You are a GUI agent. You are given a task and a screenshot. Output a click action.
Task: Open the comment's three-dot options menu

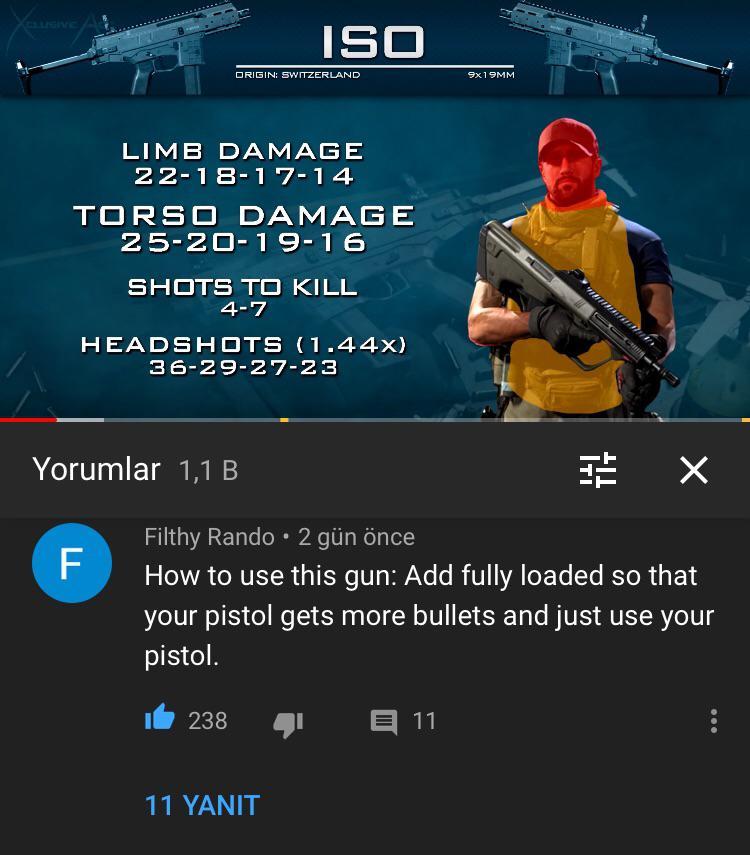pyautogui.click(x=713, y=721)
